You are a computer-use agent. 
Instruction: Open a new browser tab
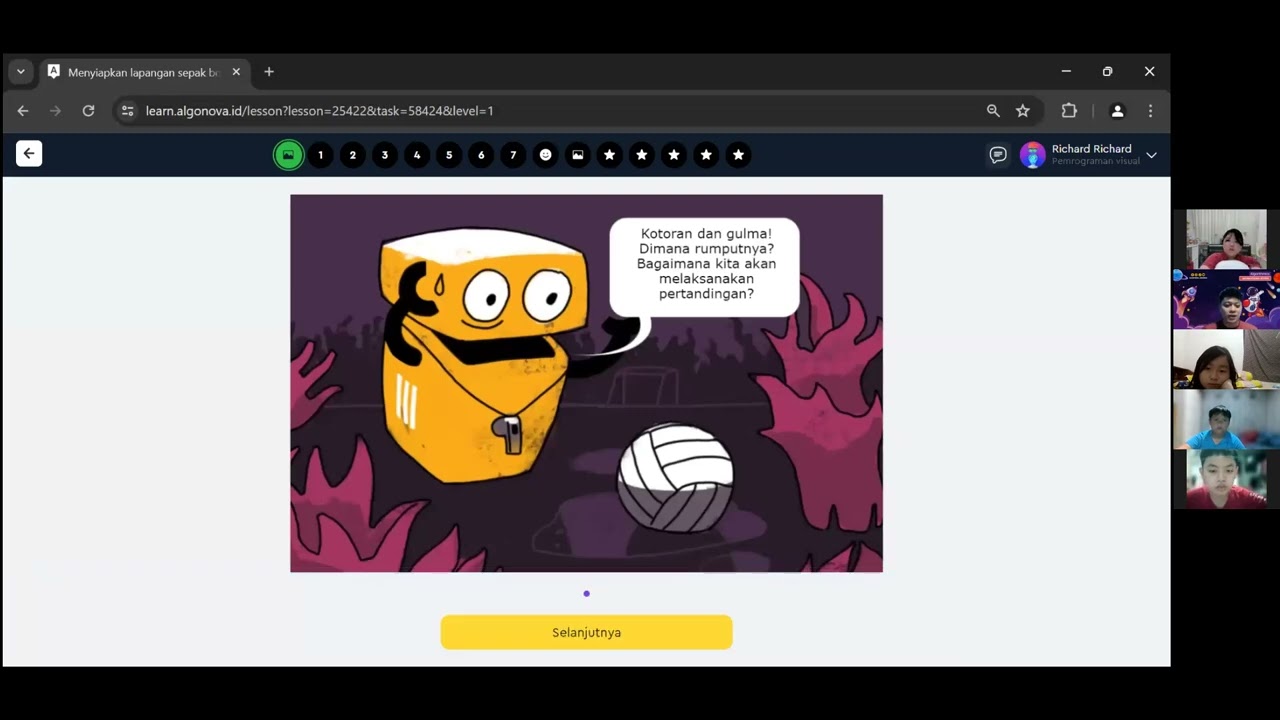click(x=269, y=72)
